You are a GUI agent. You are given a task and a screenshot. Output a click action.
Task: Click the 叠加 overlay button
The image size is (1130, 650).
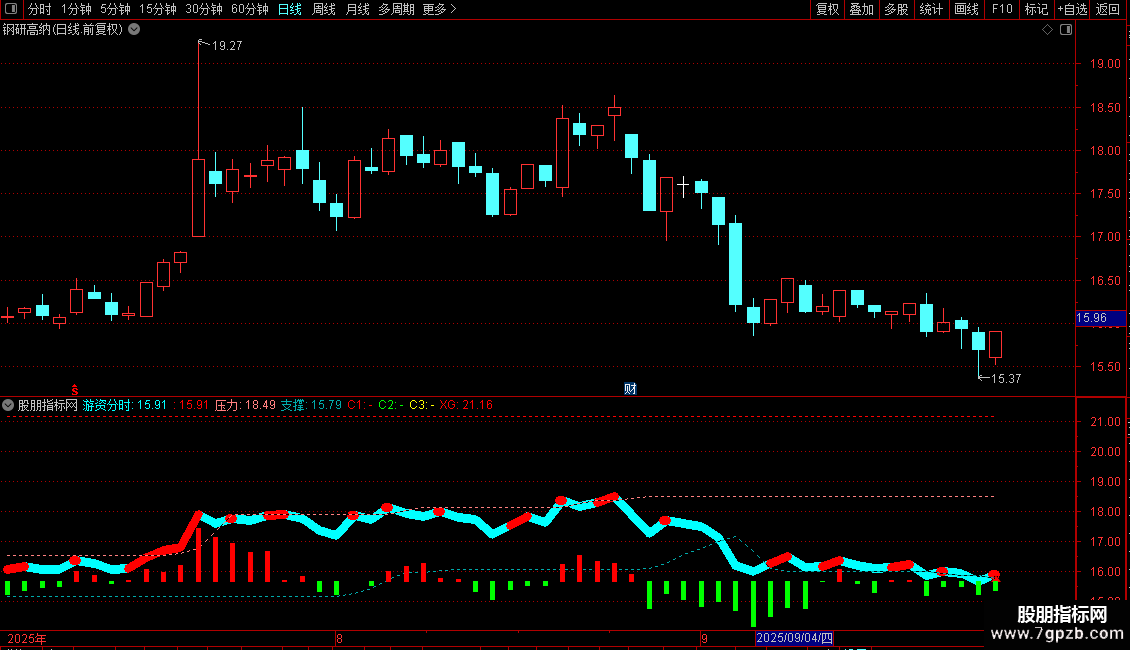pos(861,9)
